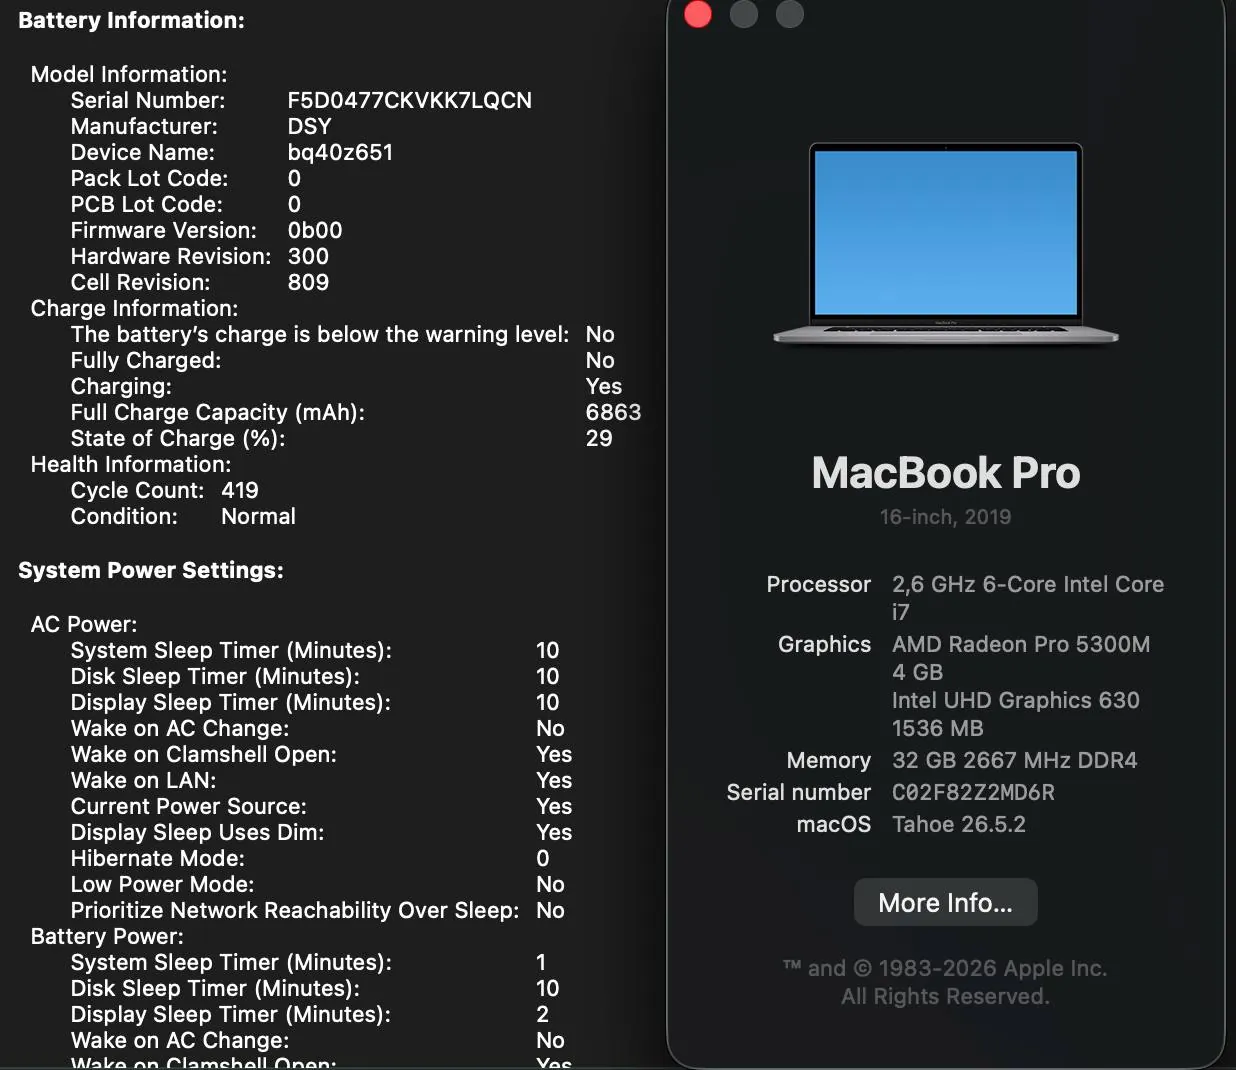Select the 2,6 GHz 6-Core Intel Core text
1236x1070 pixels.
click(1028, 584)
